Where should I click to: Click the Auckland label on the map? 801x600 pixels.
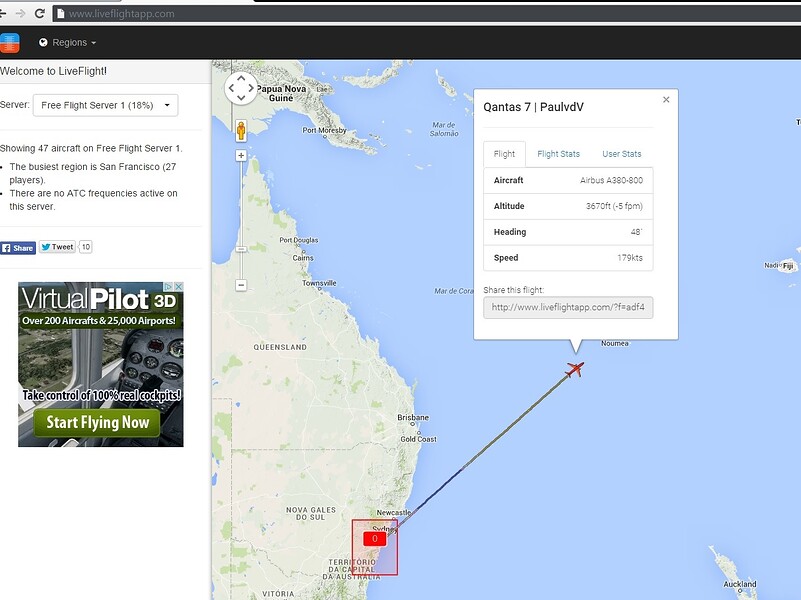(x=740, y=584)
